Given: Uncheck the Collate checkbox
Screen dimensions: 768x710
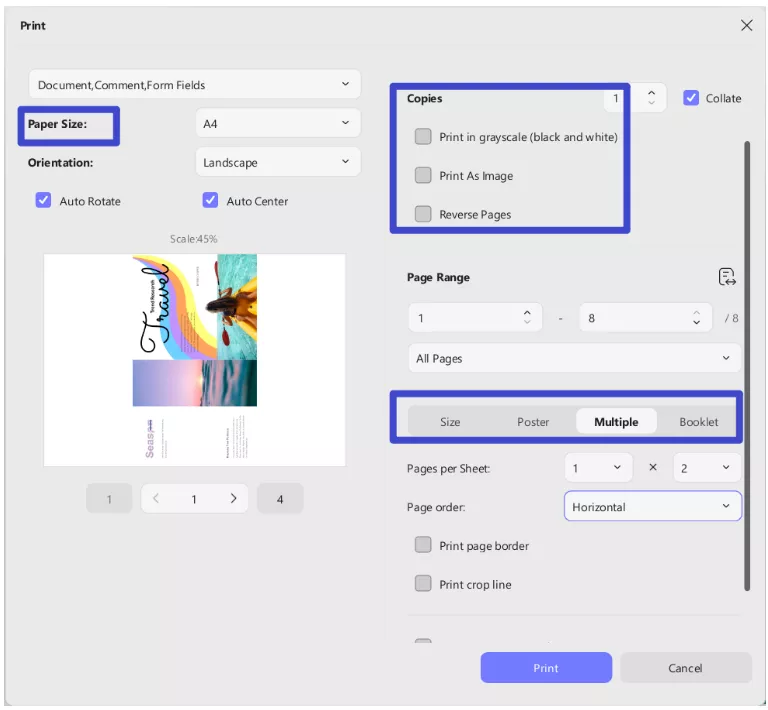Looking at the screenshot, I should click(x=691, y=98).
